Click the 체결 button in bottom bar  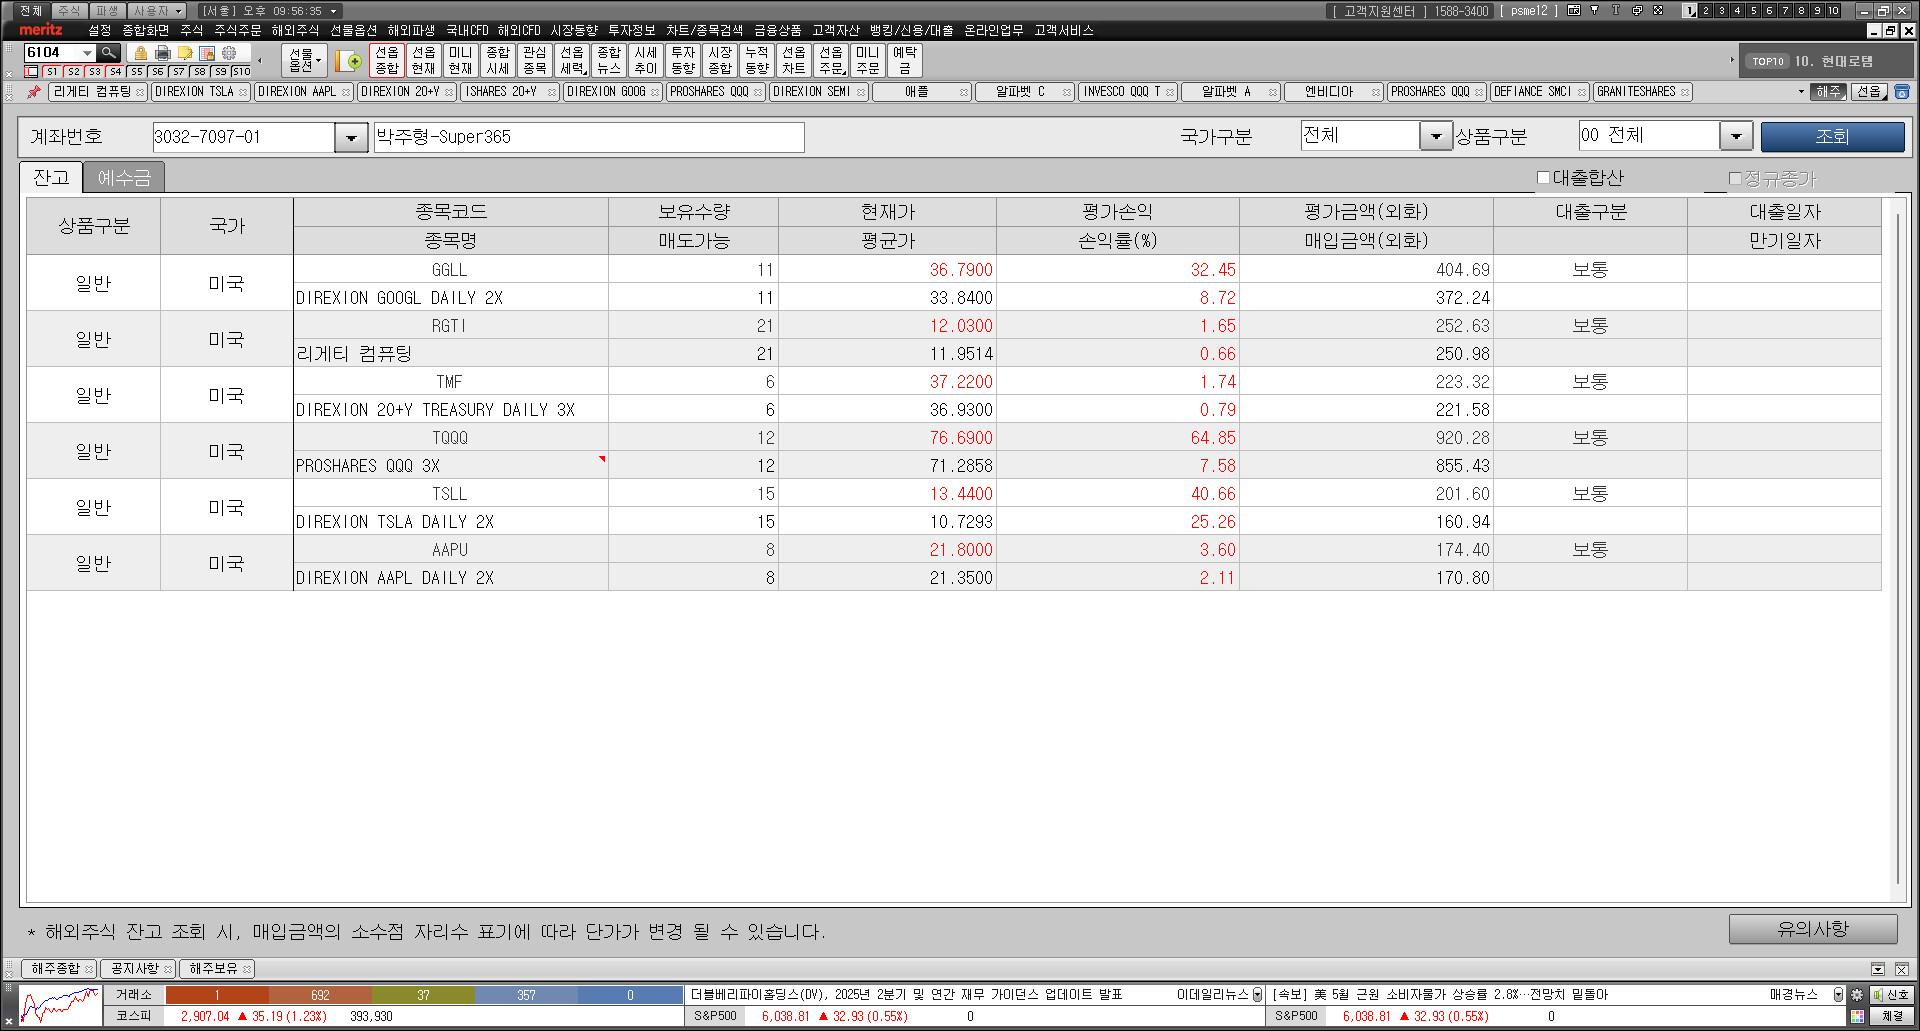(x=1892, y=1017)
